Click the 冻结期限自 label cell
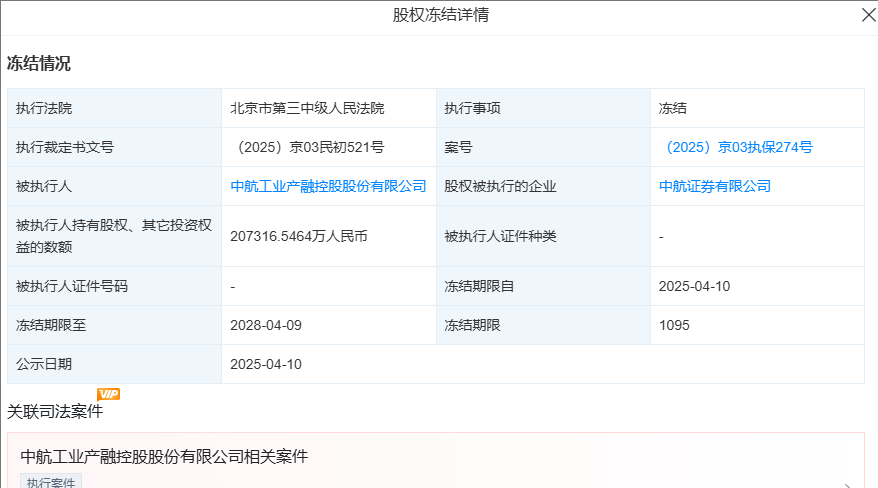 point(543,287)
